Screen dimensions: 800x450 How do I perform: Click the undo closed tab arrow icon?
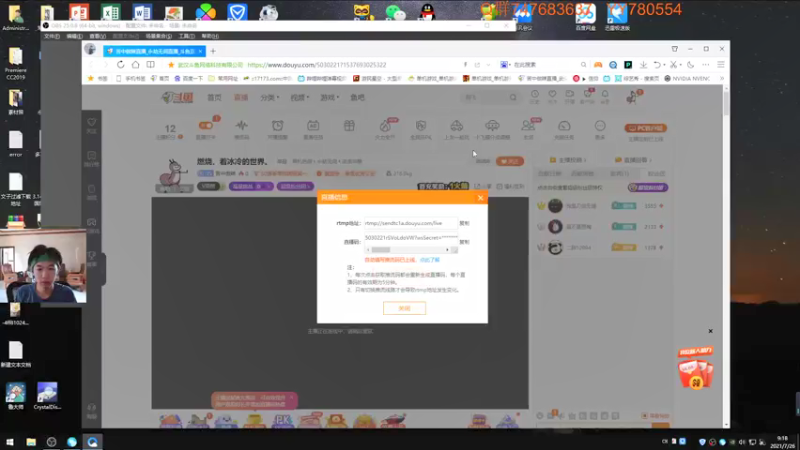coord(657,65)
